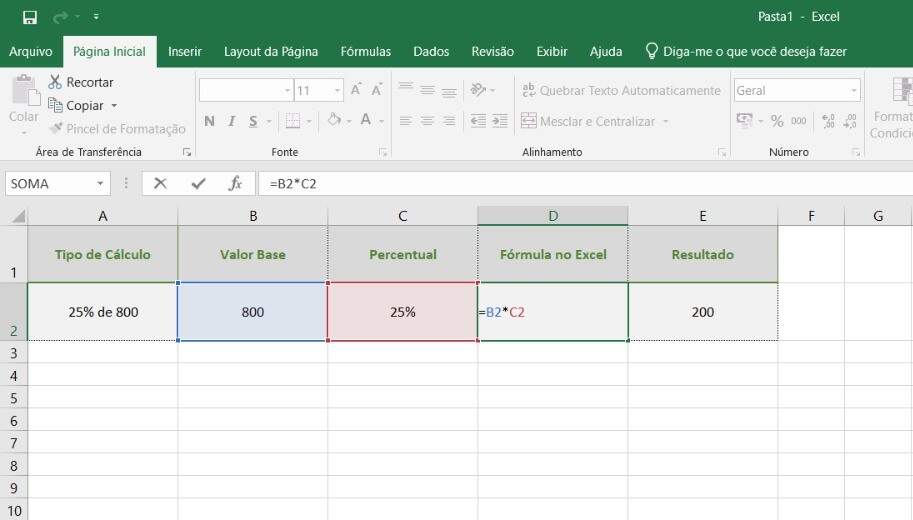913x520 pixels.
Task: Open Alinhamento group dialog launcher
Action: tap(722, 153)
